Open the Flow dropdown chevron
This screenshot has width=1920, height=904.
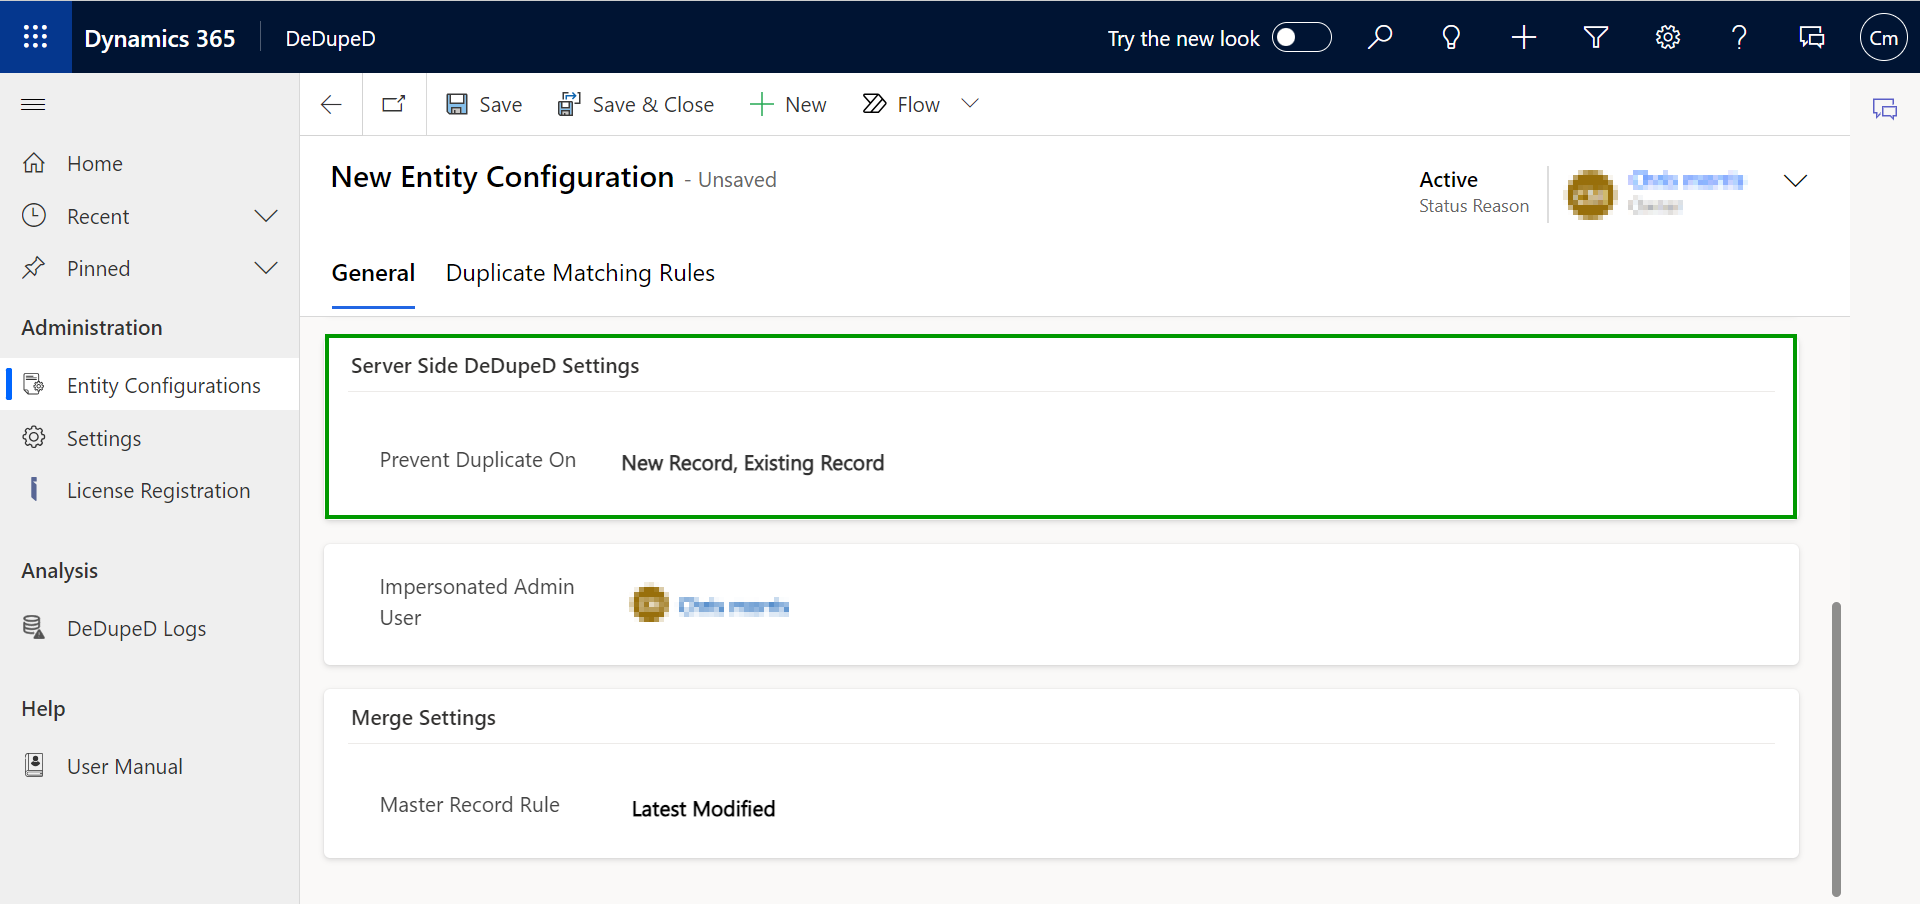point(969,104)
